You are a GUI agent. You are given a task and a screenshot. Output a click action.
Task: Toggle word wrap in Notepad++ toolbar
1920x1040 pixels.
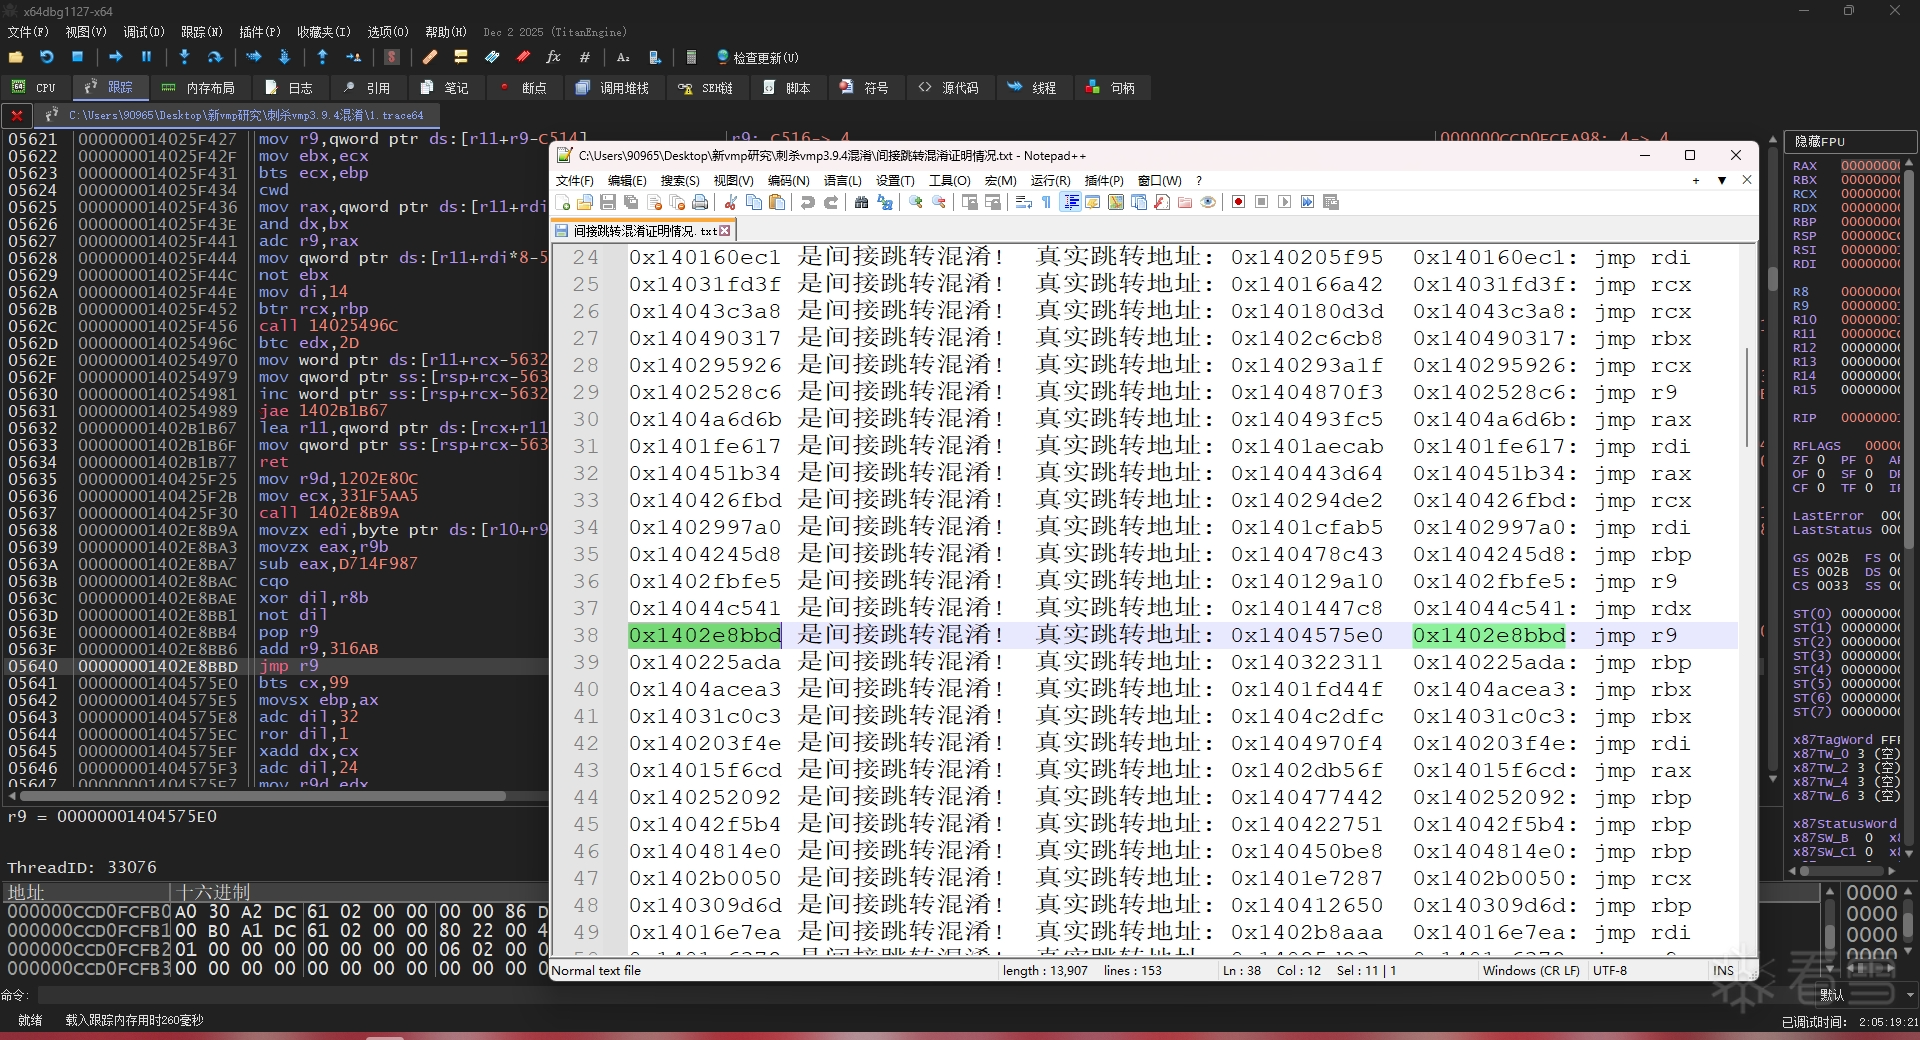coord(1024,202)
